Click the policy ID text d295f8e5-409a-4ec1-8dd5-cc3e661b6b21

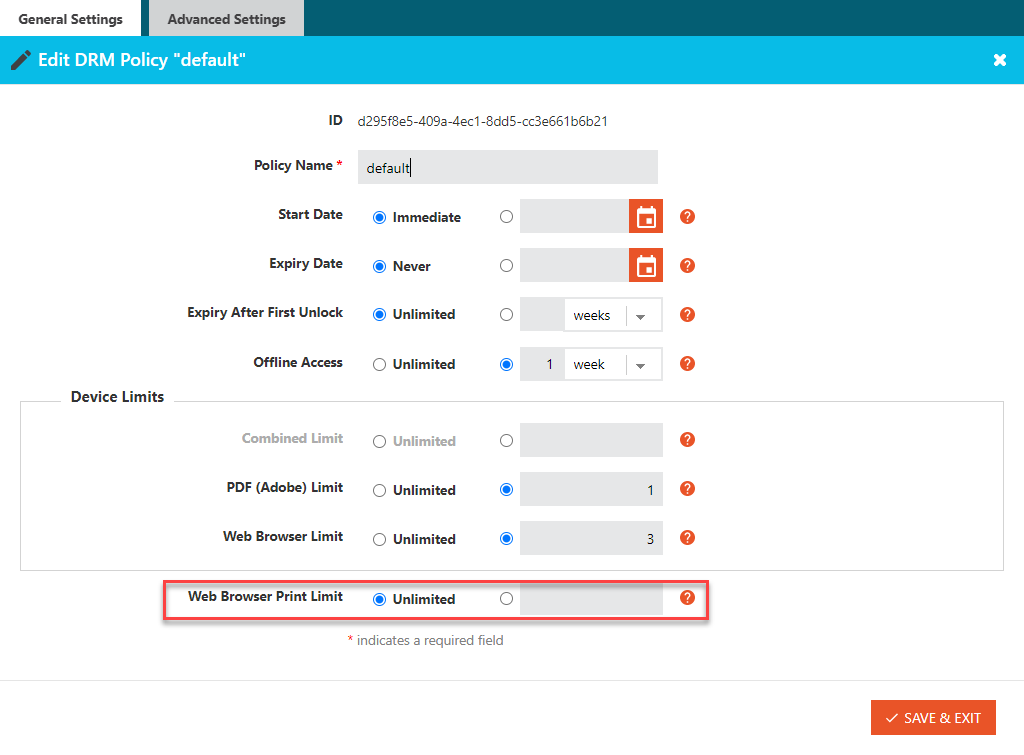[483, 121]
